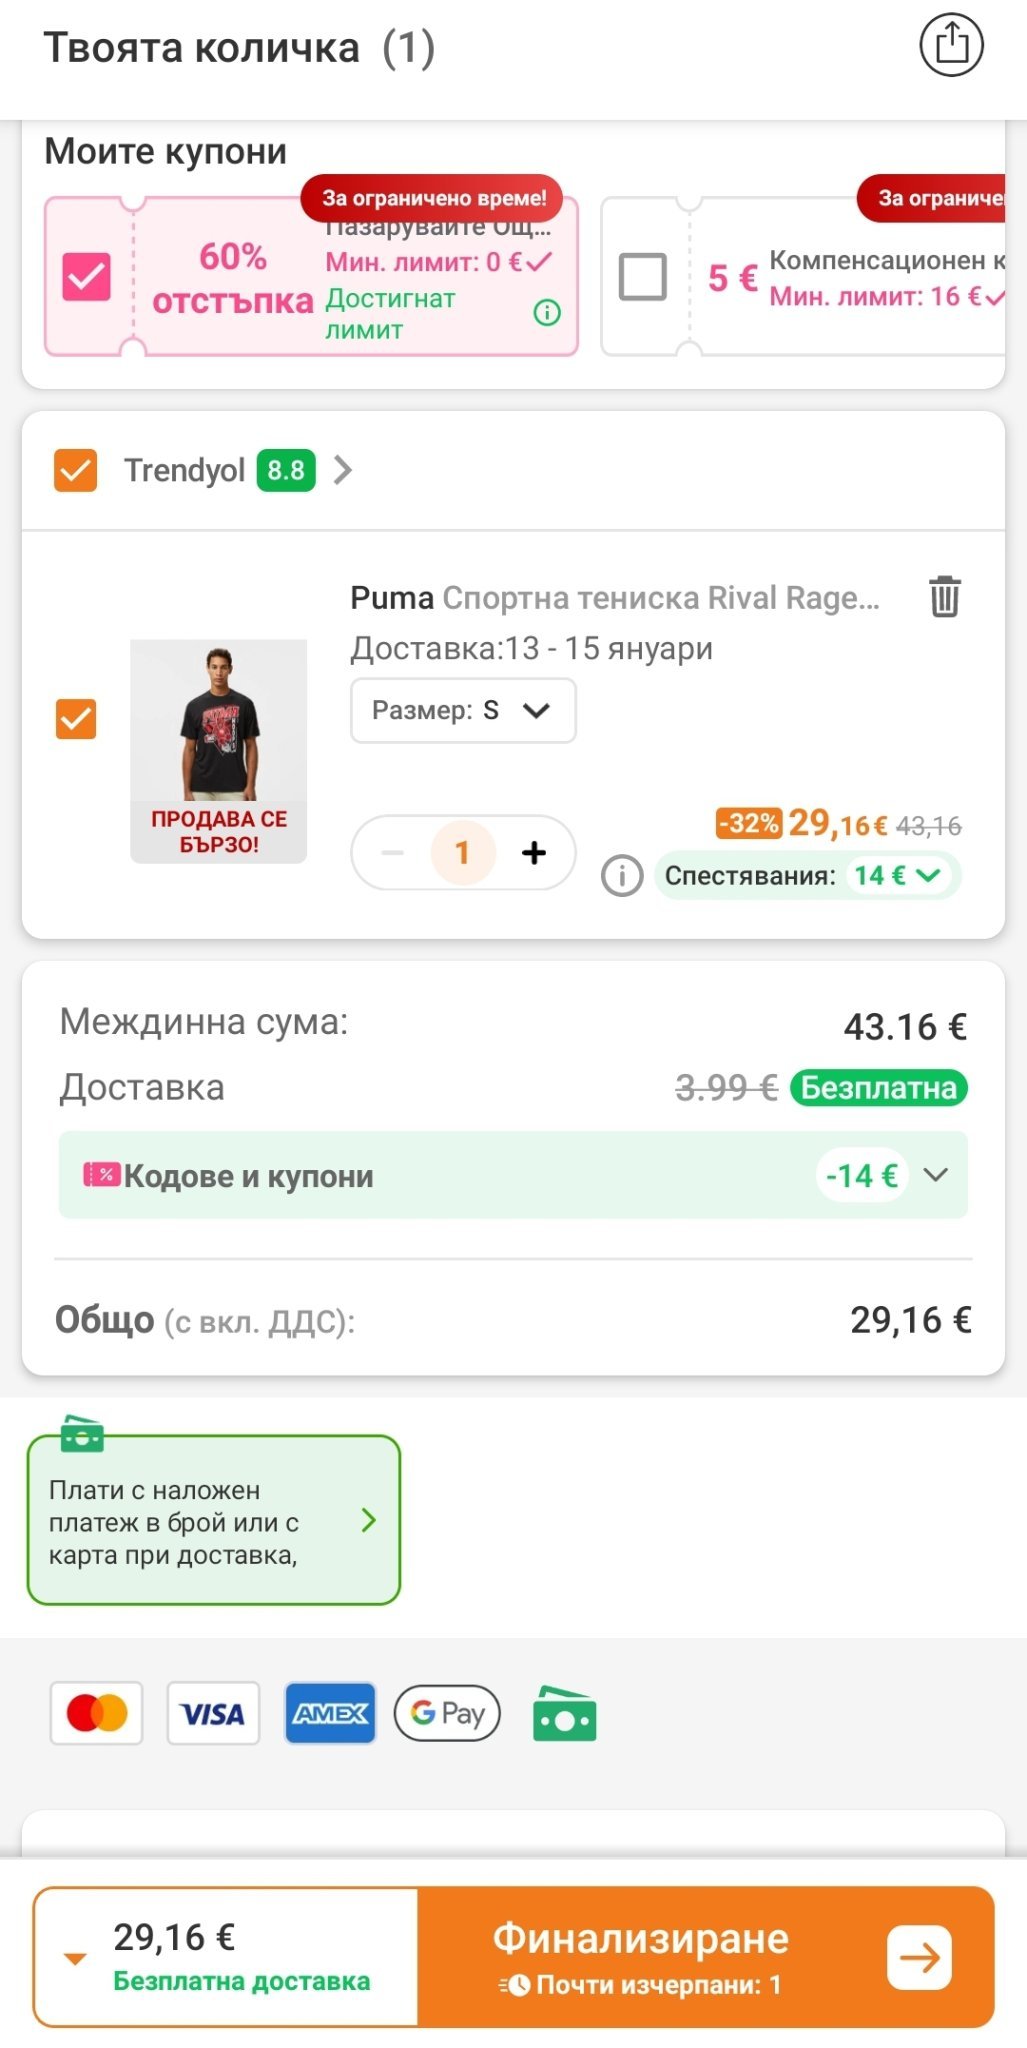Tap the cash on delivery icon
Viewport: 1027px width, 2048px height.
click(x=564, y=1713)
